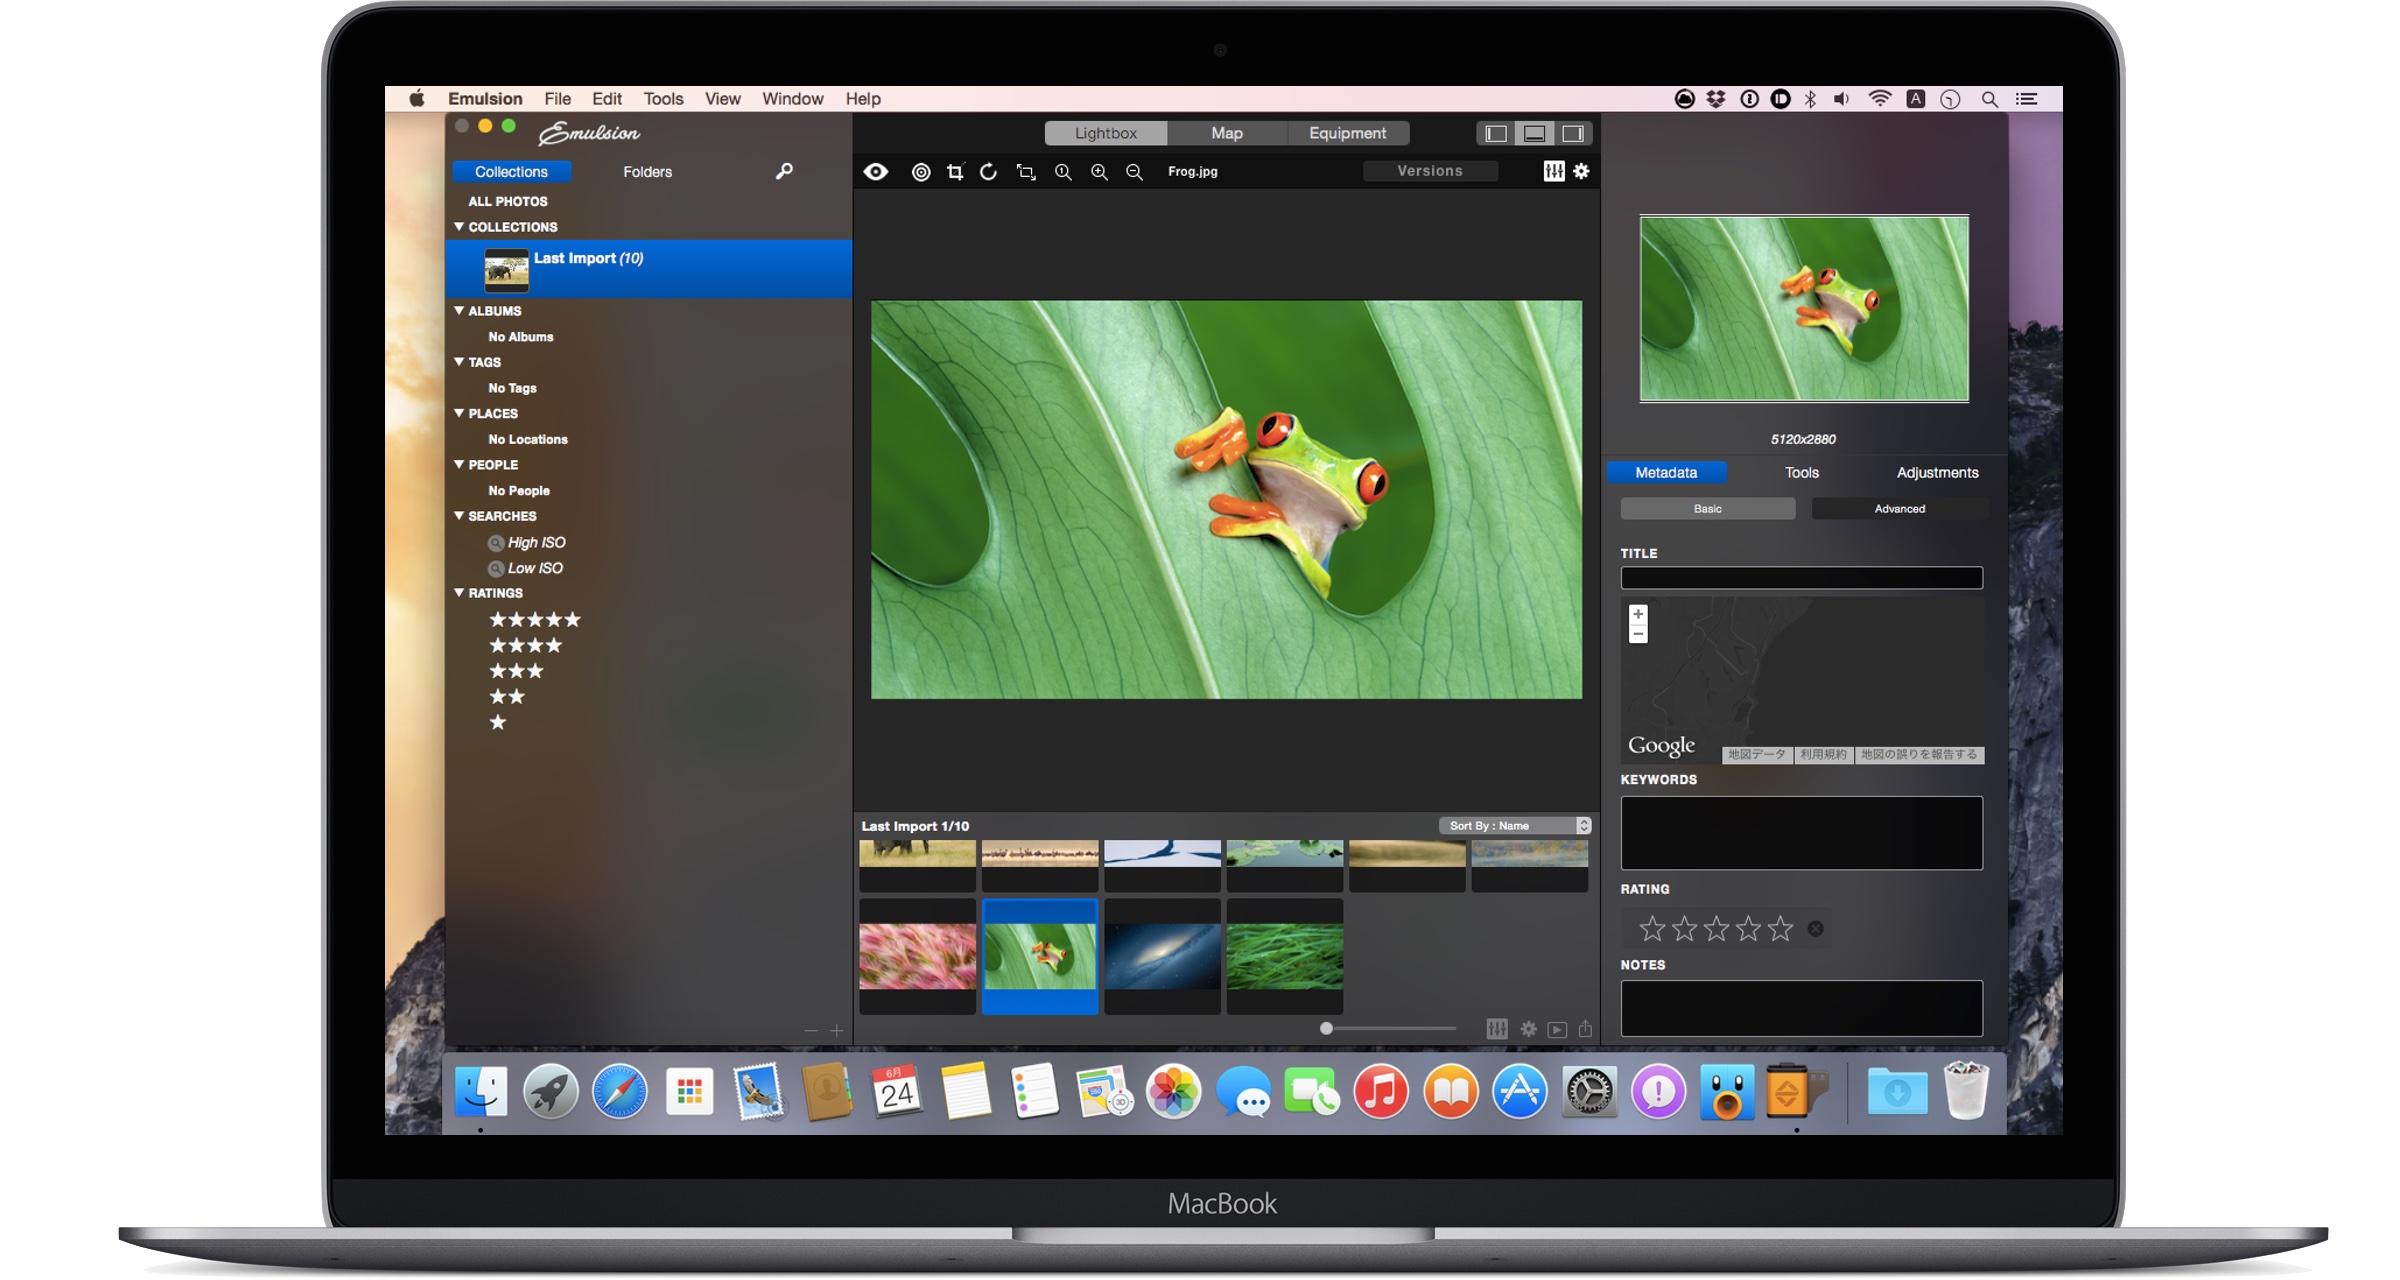
Task: Select the crop tool
Action: point(955,172)
